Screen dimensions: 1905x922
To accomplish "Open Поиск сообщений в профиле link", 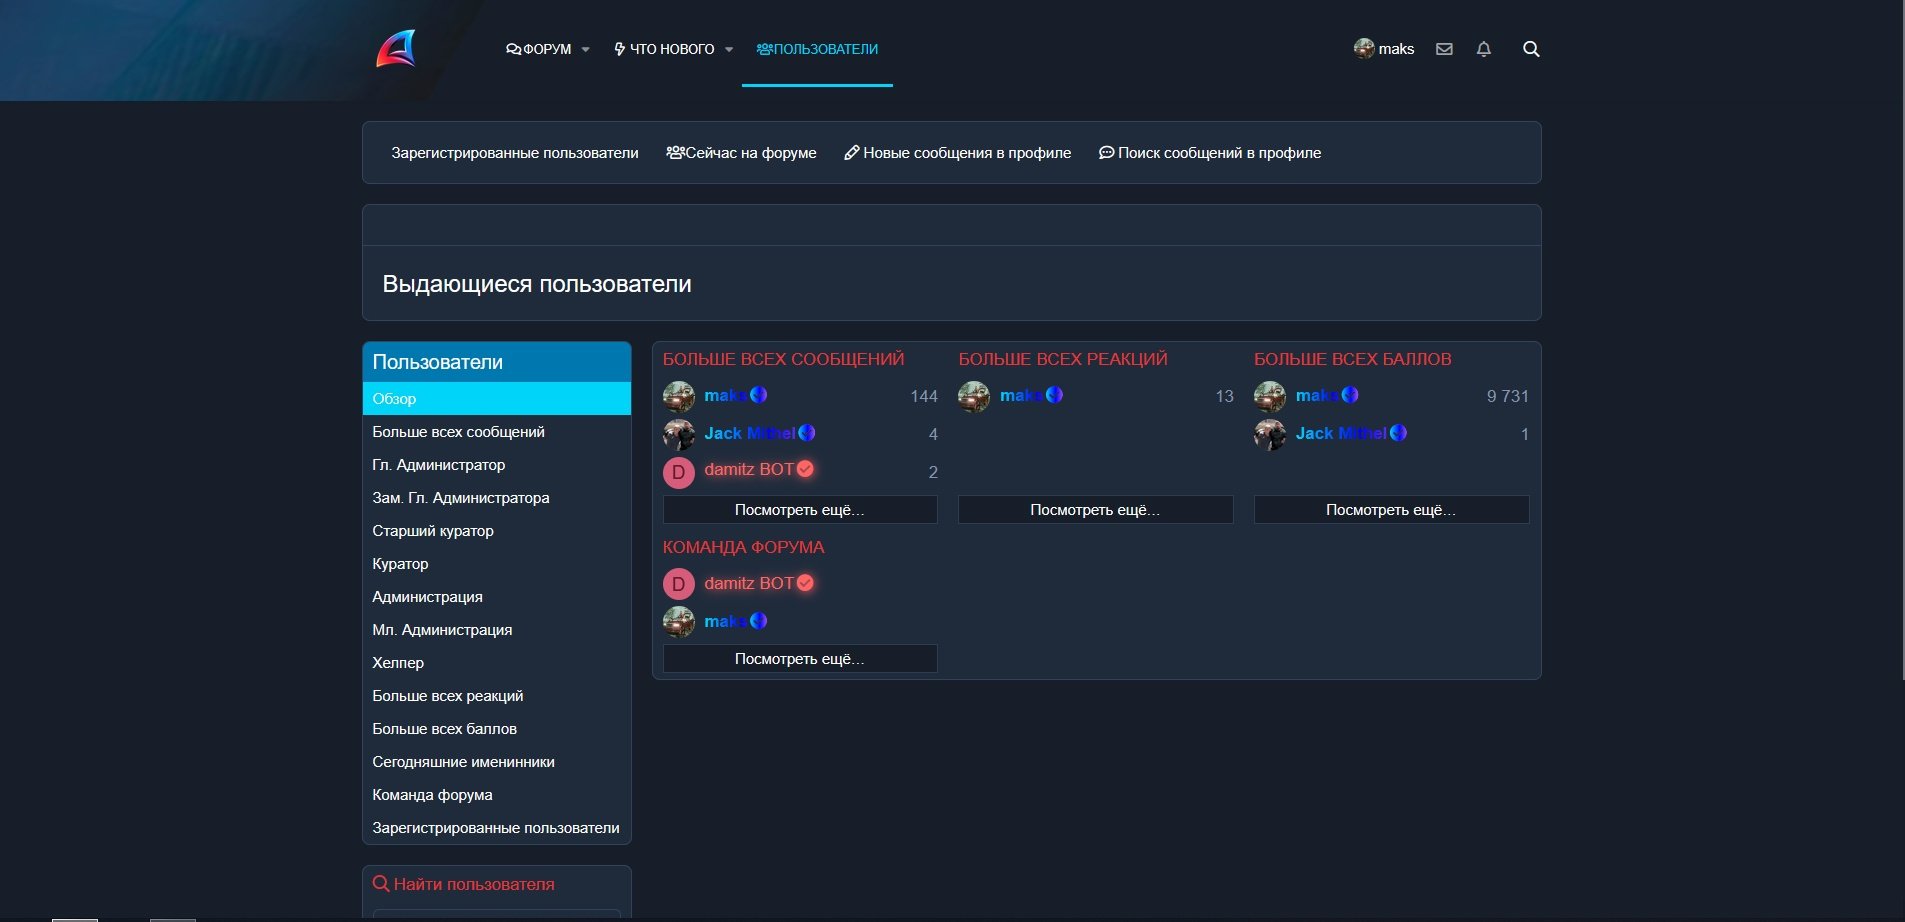I will pos(1210,153).
